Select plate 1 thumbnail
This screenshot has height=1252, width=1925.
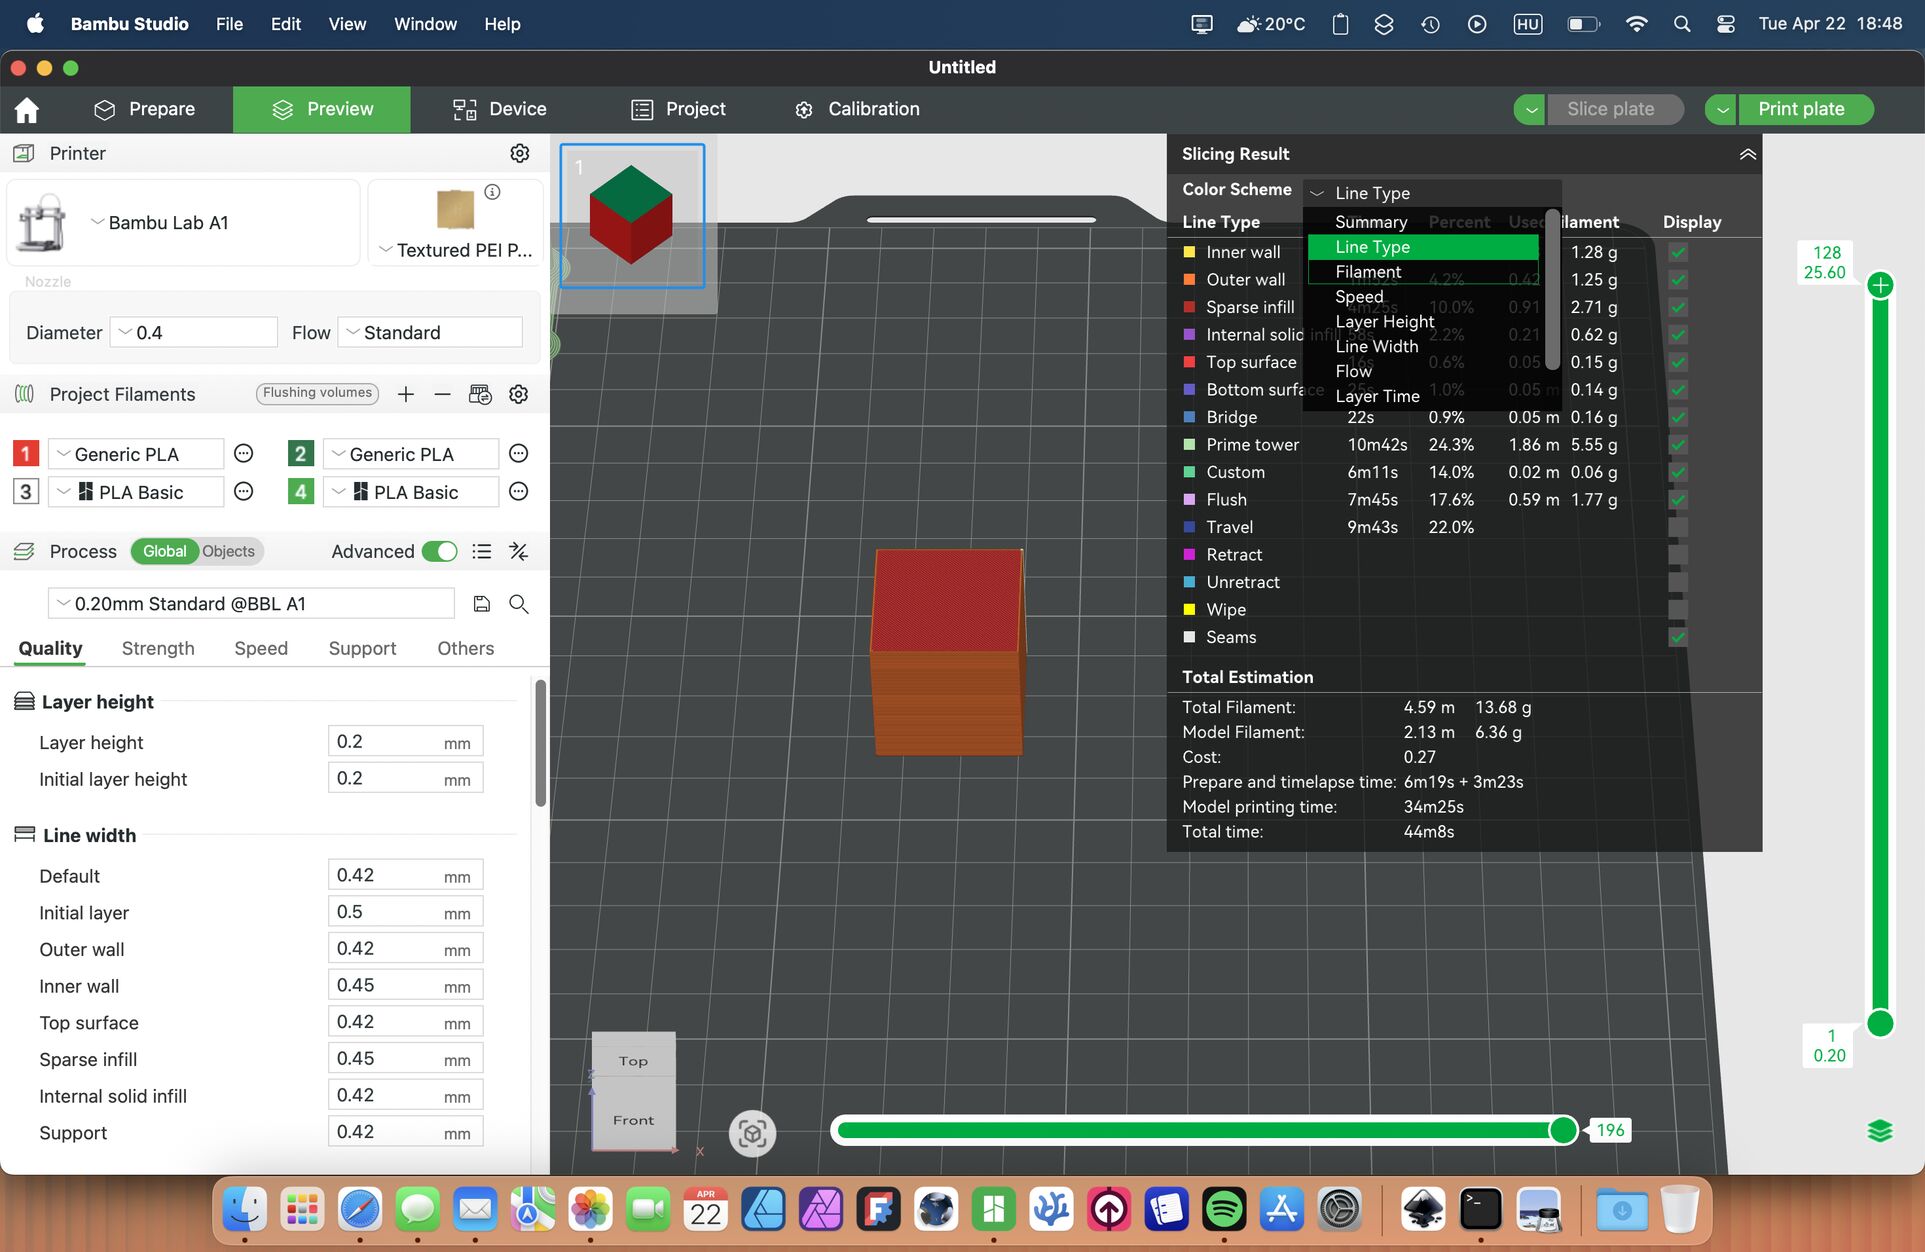pos(632,216)
